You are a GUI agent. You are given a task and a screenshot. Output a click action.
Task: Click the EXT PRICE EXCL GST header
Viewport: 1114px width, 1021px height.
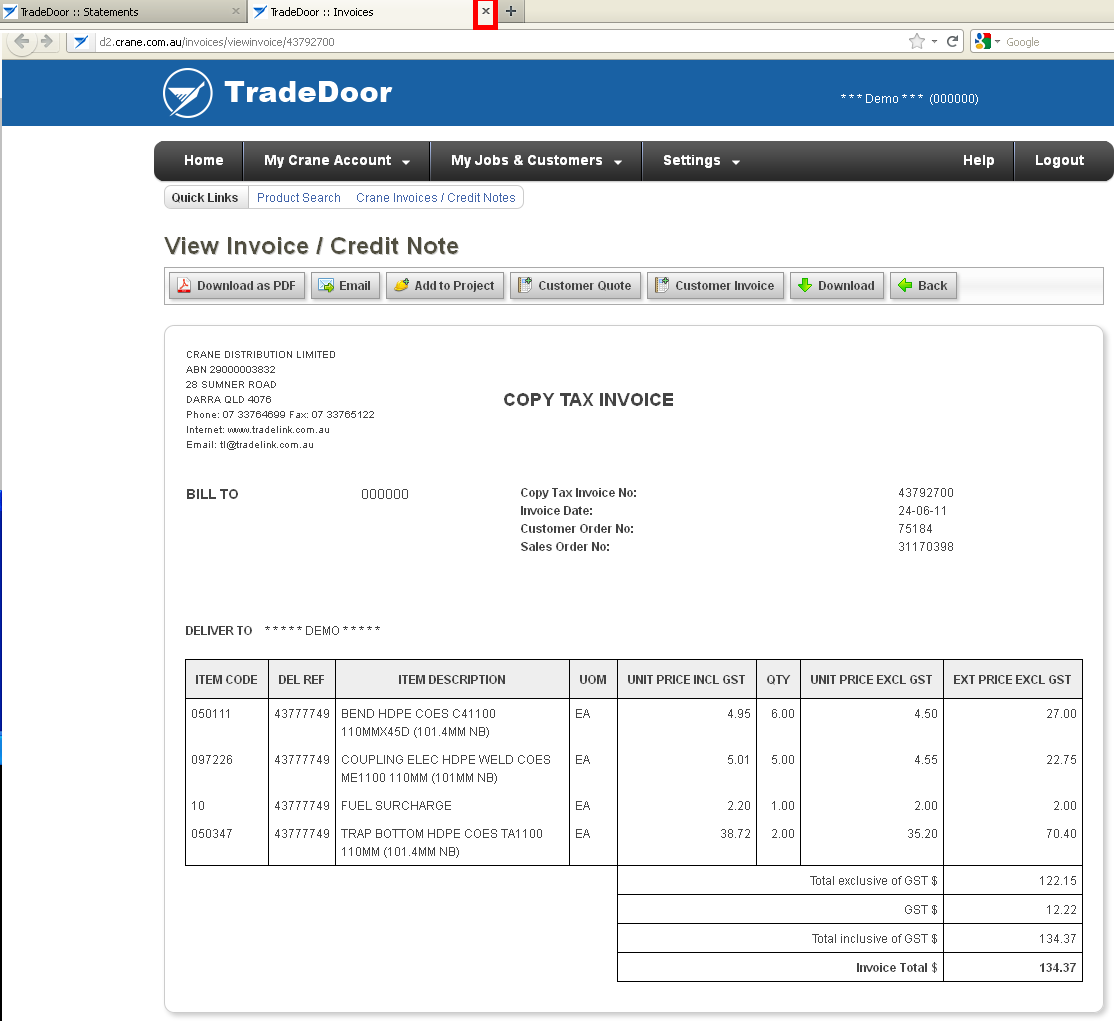pos(1012,680)
